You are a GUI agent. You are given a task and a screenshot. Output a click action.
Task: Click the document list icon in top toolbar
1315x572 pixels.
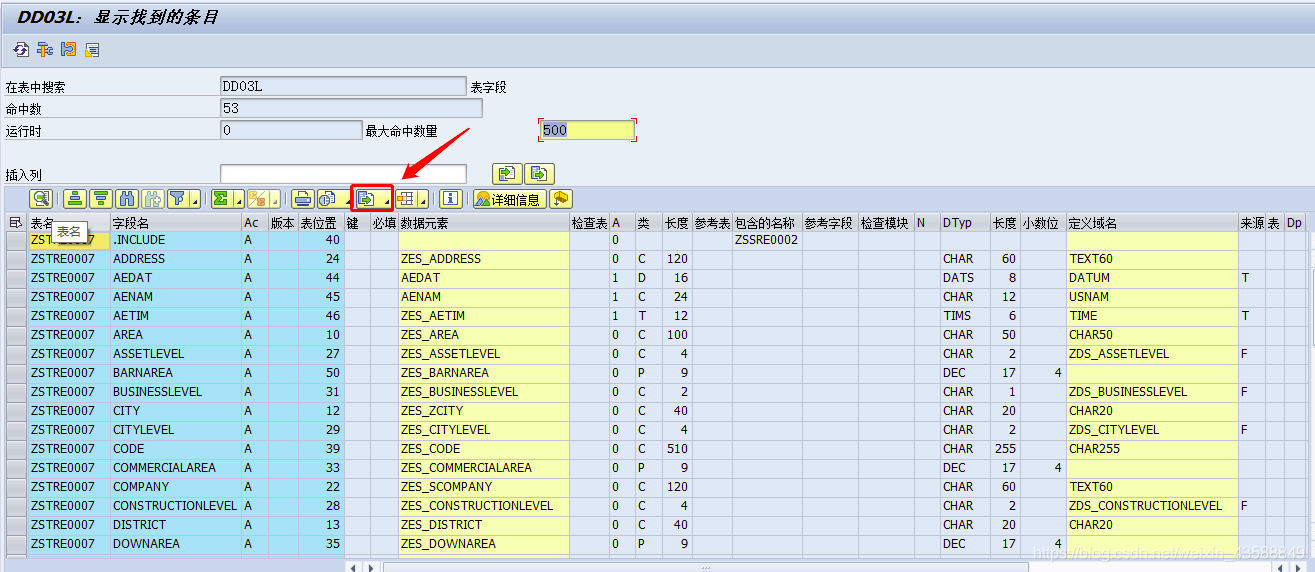pos(92,49)
